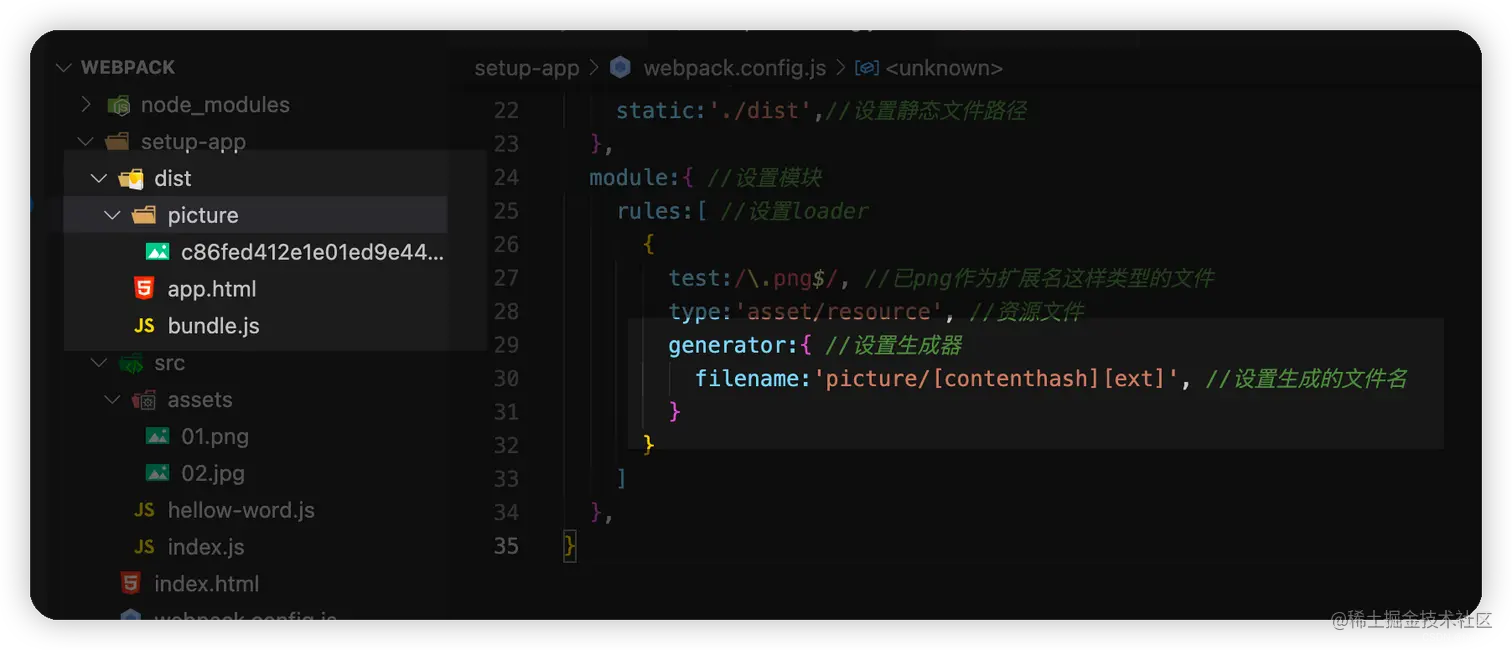Image resolution: width=1512 pixels, height=650 pixels.
Task: Click the 'picture/[contenthash][ext]' string
Action: tap(997, 378)
